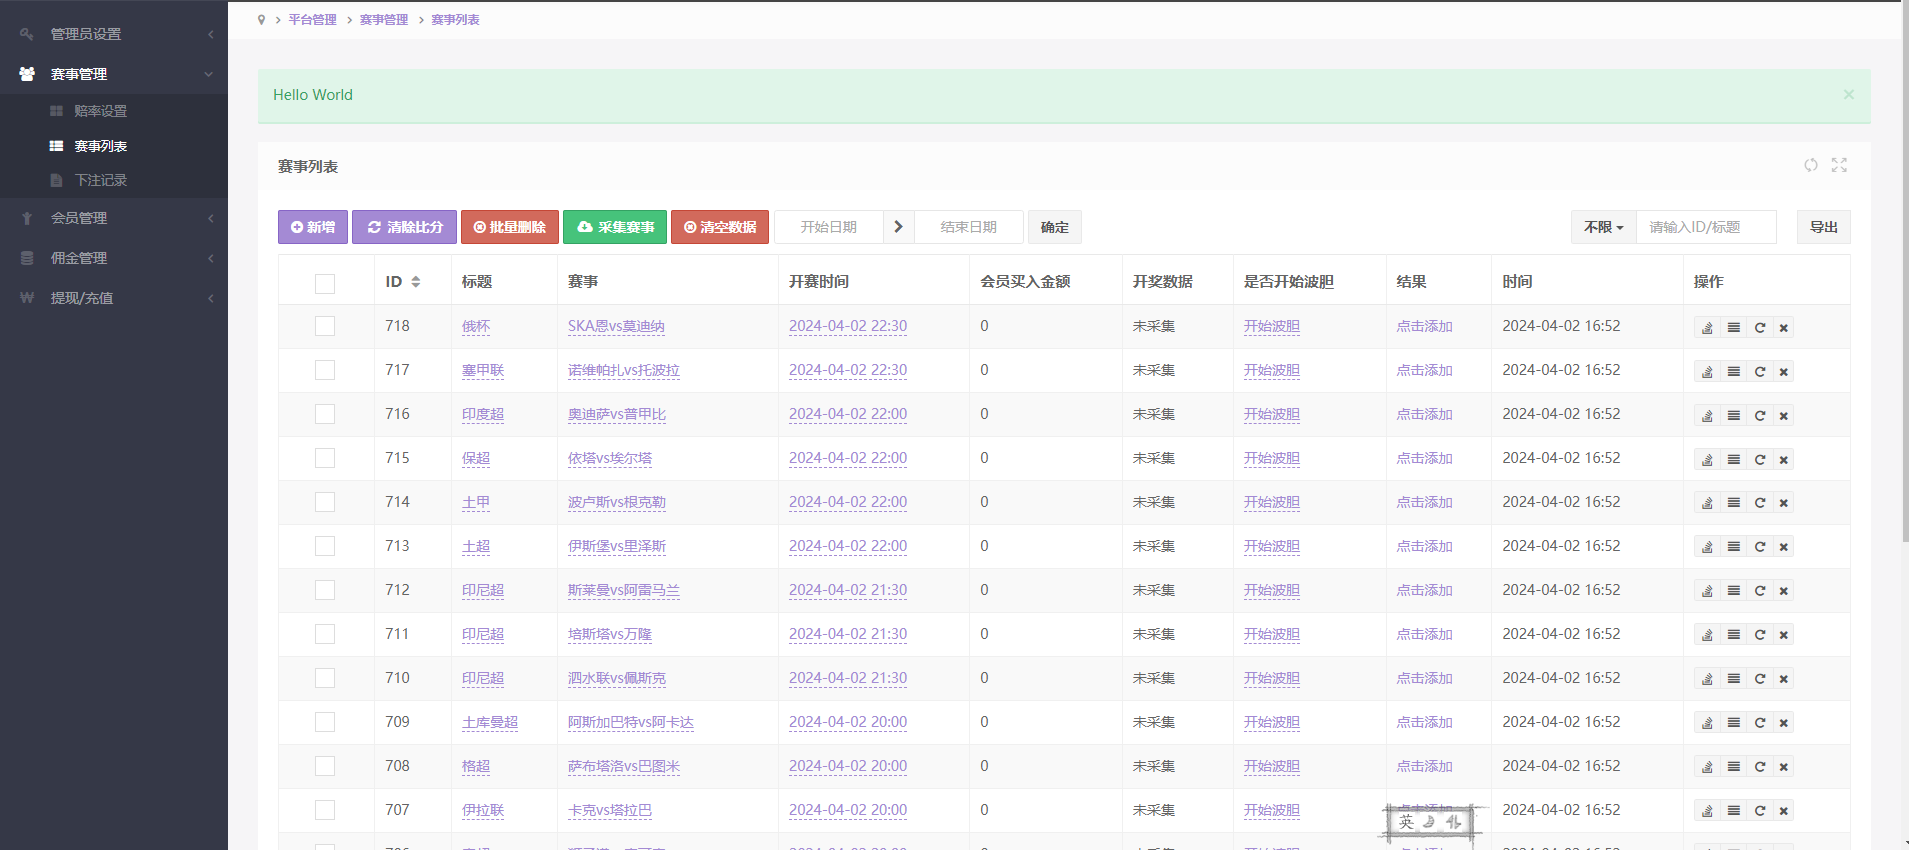Click the edit icon for row 718
The height and width of the screenshot is (850, 1909).
[x=1707, y=328]
